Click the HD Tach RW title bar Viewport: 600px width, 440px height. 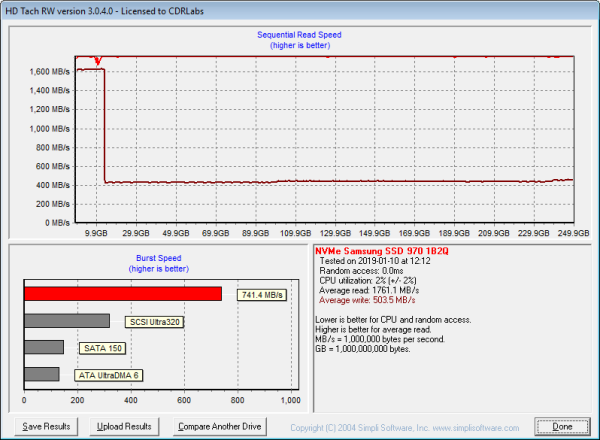(x=300, y=11)
